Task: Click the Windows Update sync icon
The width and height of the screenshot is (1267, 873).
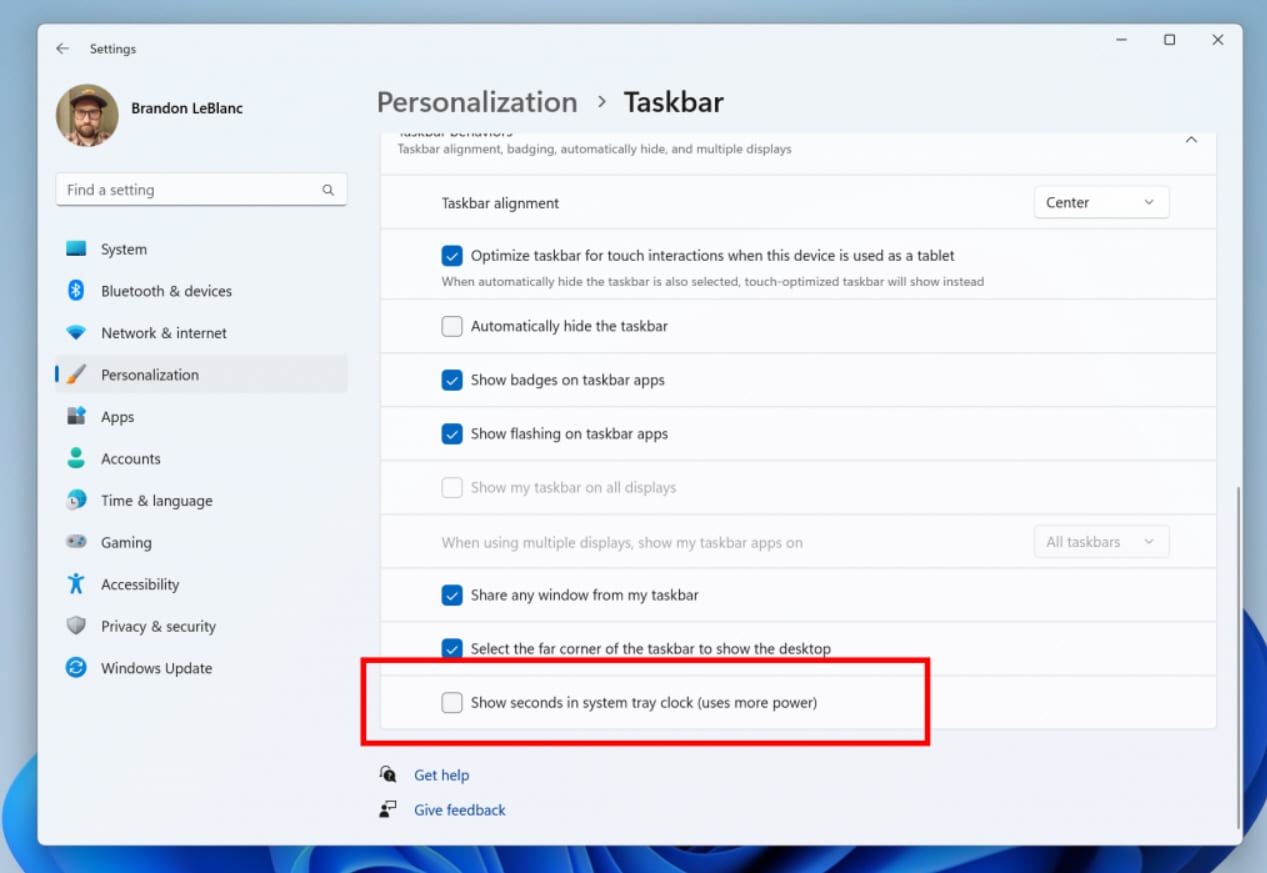Action: pyautogui.click(x=76, y=668)
